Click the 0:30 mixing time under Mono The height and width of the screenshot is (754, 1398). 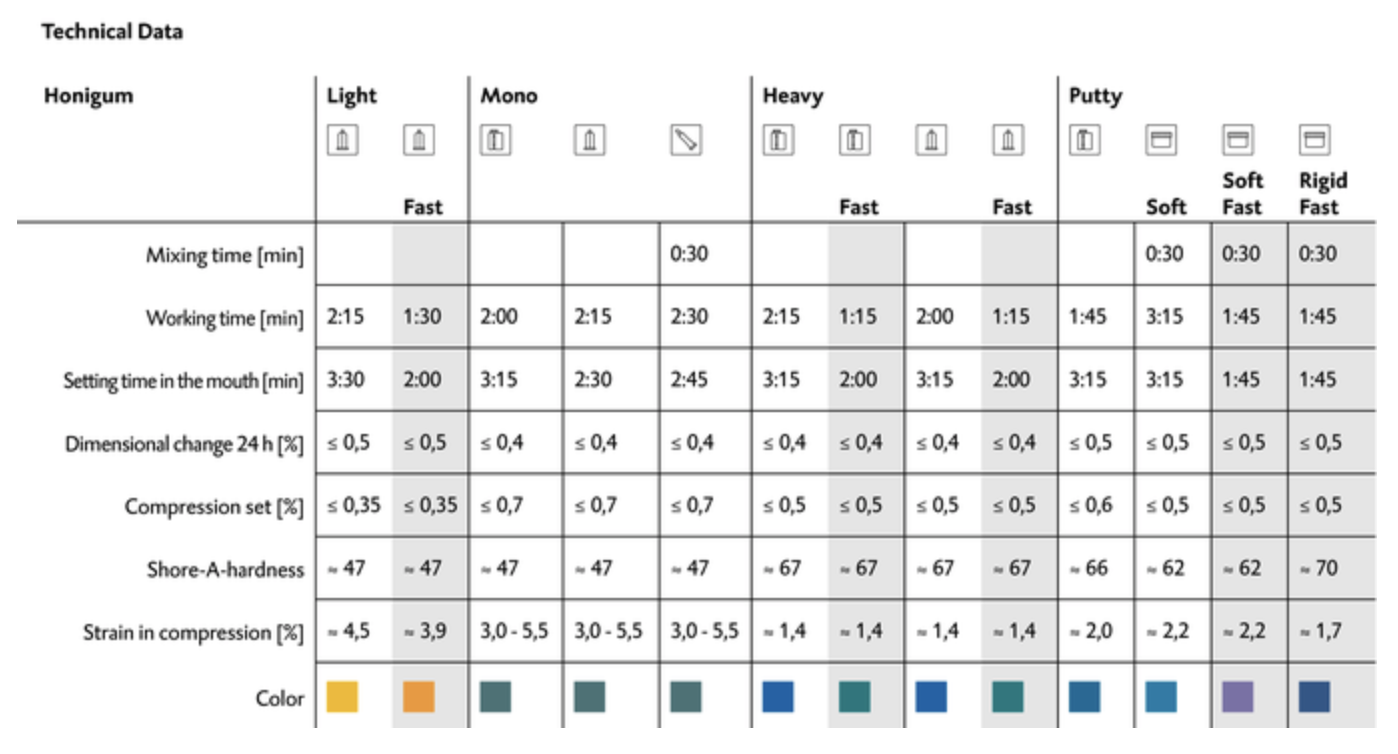(688, 254)
